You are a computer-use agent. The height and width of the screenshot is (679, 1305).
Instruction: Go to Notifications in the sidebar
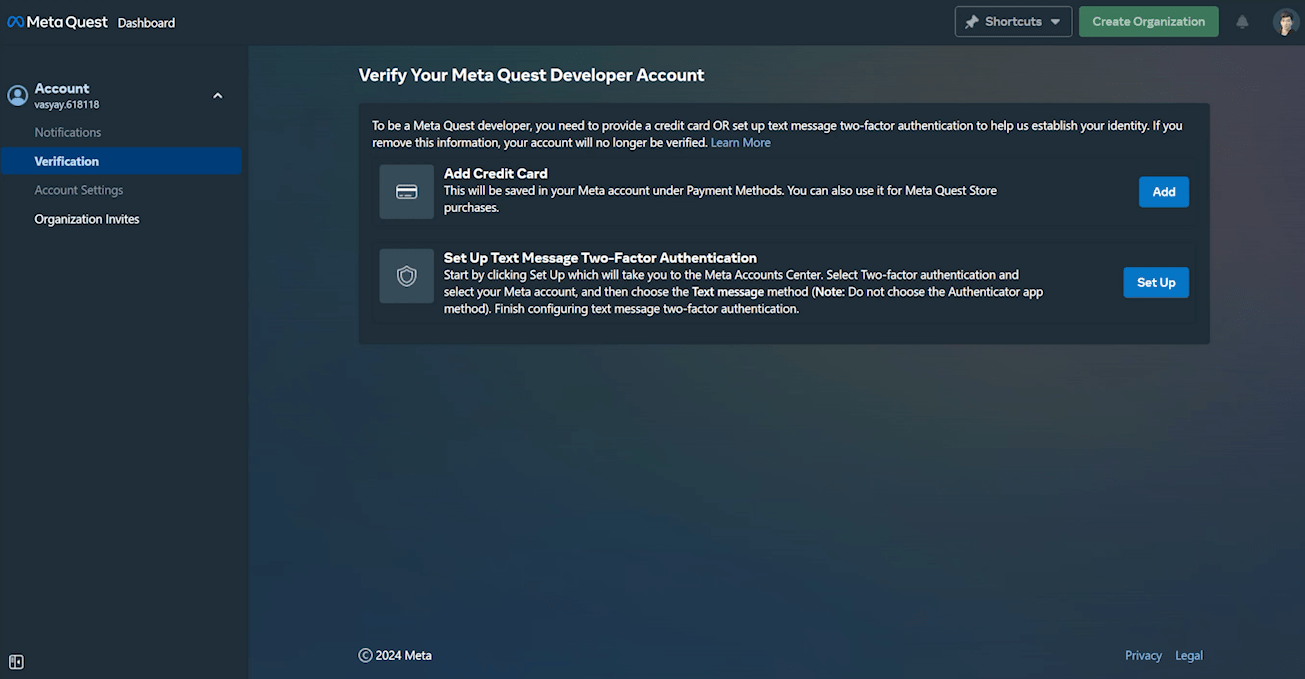68,132
